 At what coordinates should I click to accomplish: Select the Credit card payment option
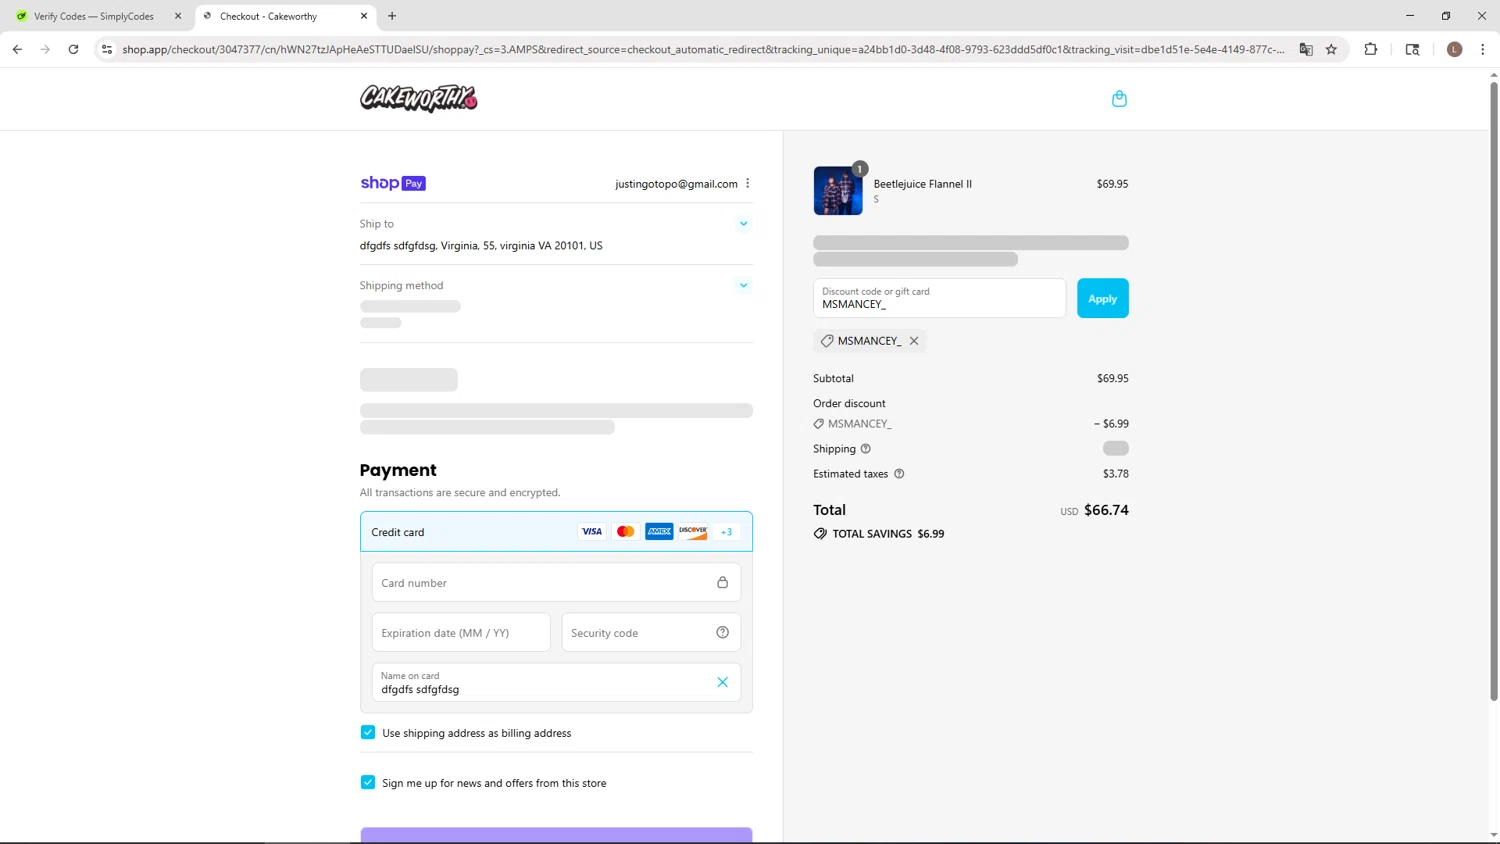pyautogui.click(x=556, y=532)
